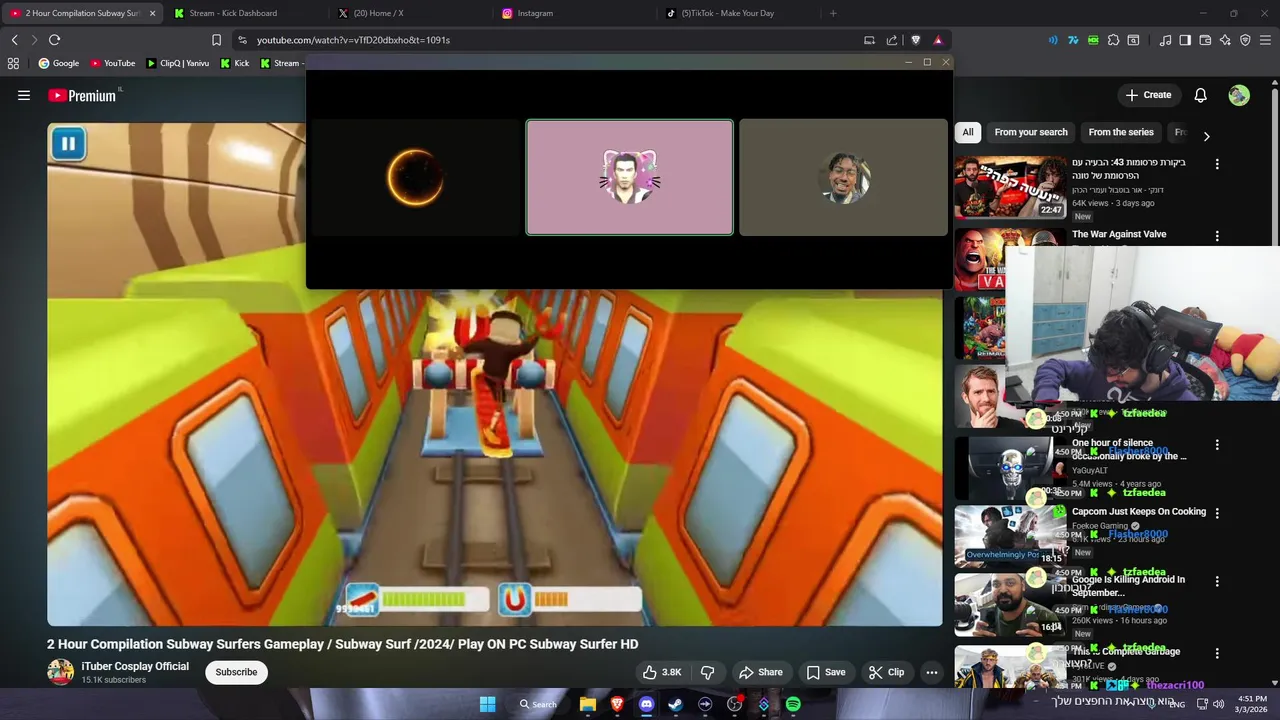Open iTuber Cosplay Official channel name
Image resolution: width=1280 pixels, height=720 pixels.
pos(135,666)
